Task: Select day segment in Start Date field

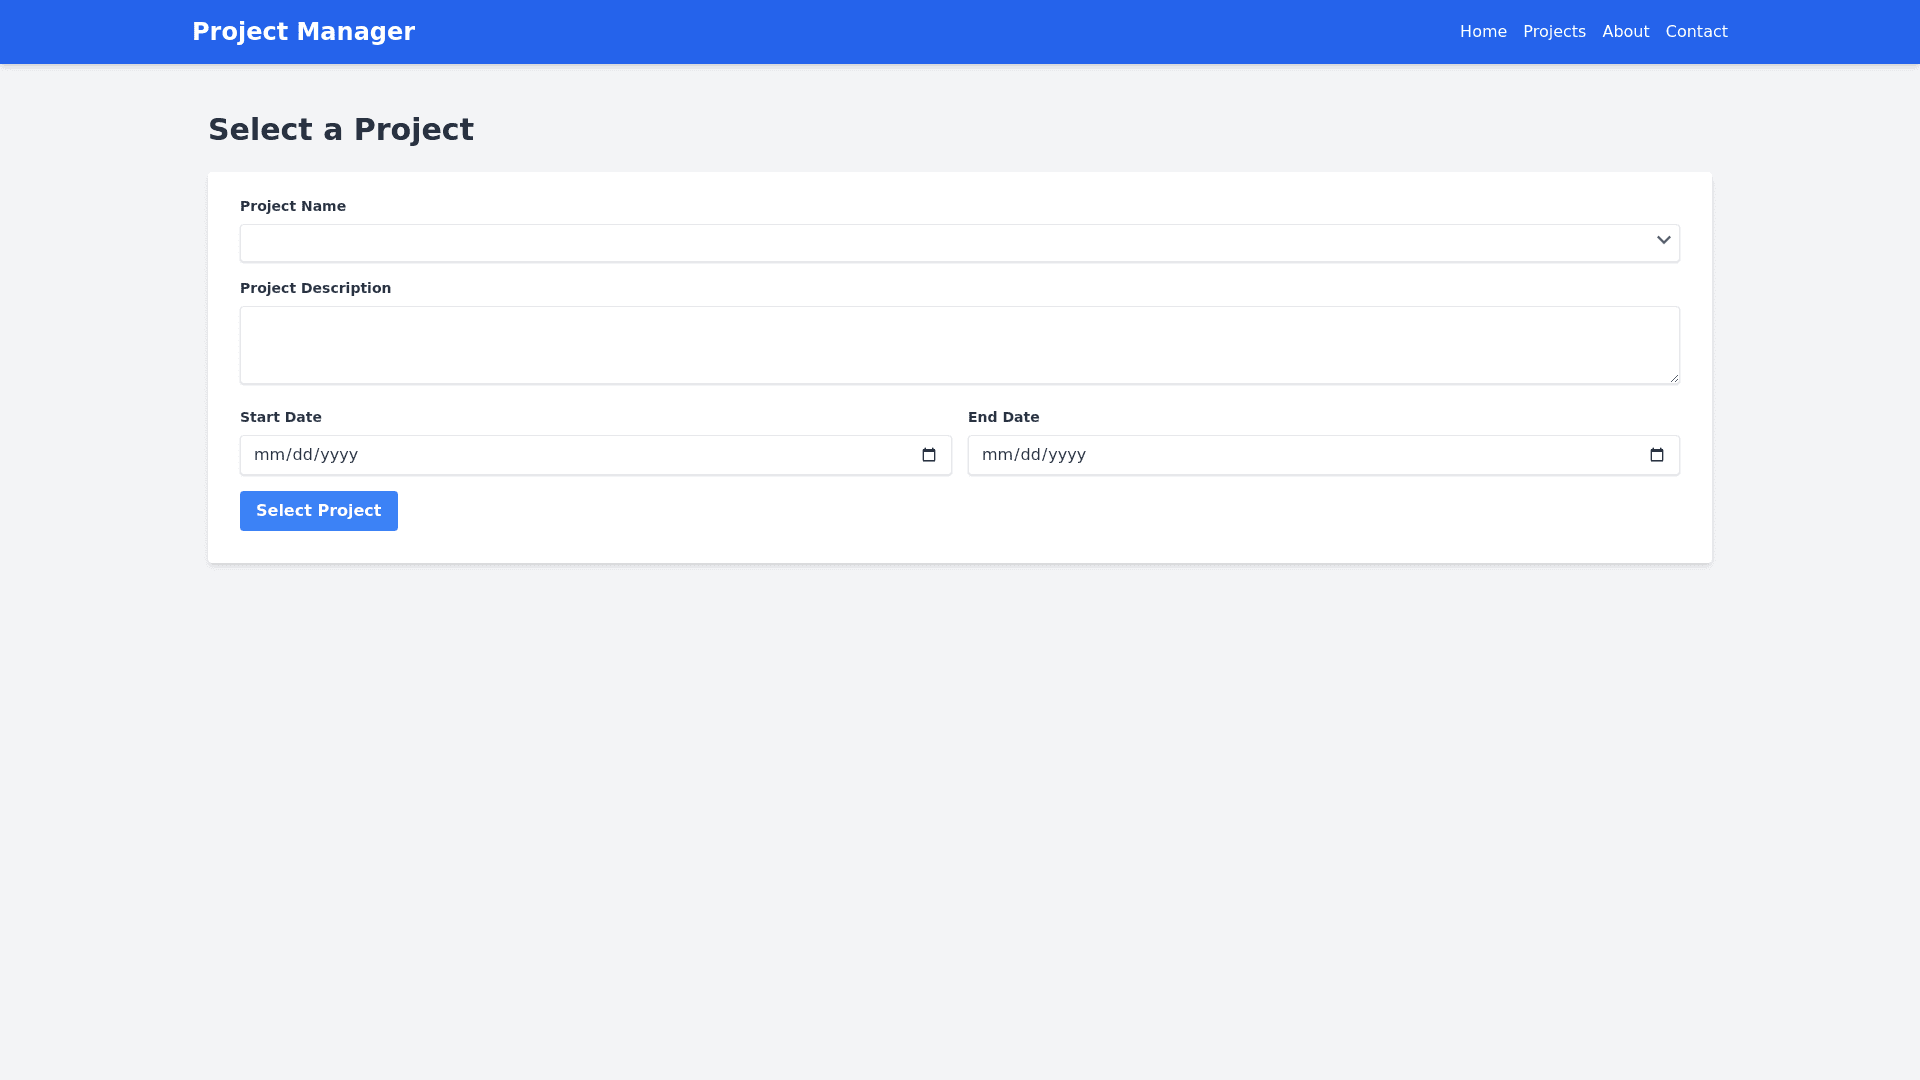Action: coord(301,455)
